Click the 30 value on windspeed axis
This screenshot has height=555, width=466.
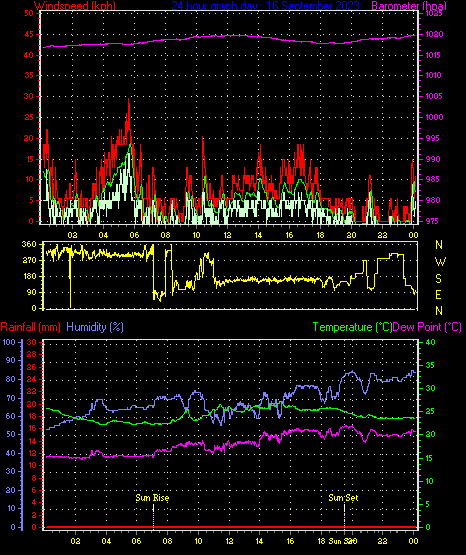[x=29, y=96]
